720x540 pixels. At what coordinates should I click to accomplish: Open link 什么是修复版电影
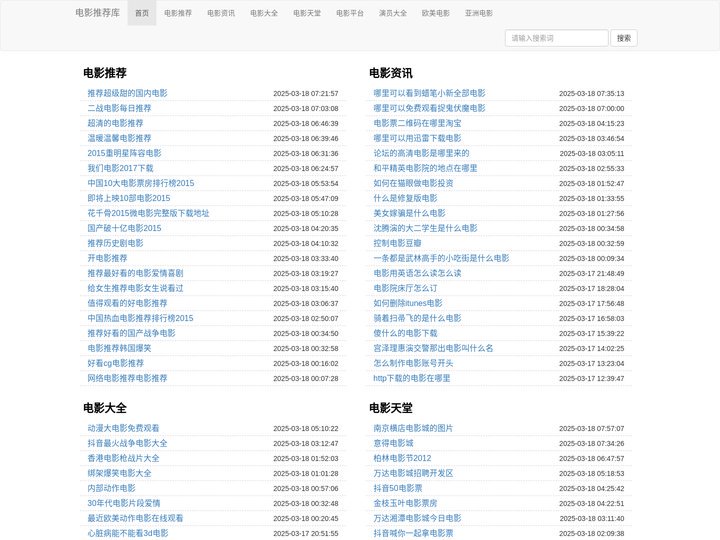pyautogui.click(x=405, y=198)
